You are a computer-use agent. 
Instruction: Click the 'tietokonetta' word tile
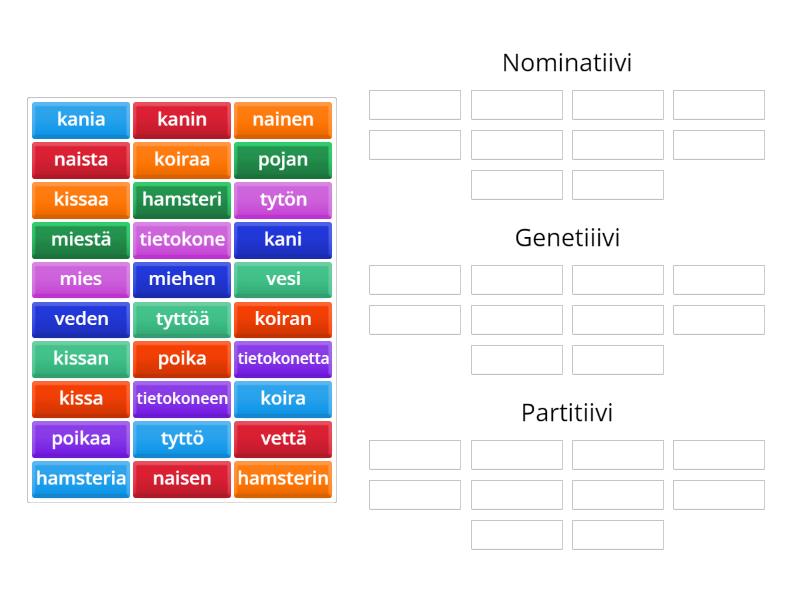283,359
